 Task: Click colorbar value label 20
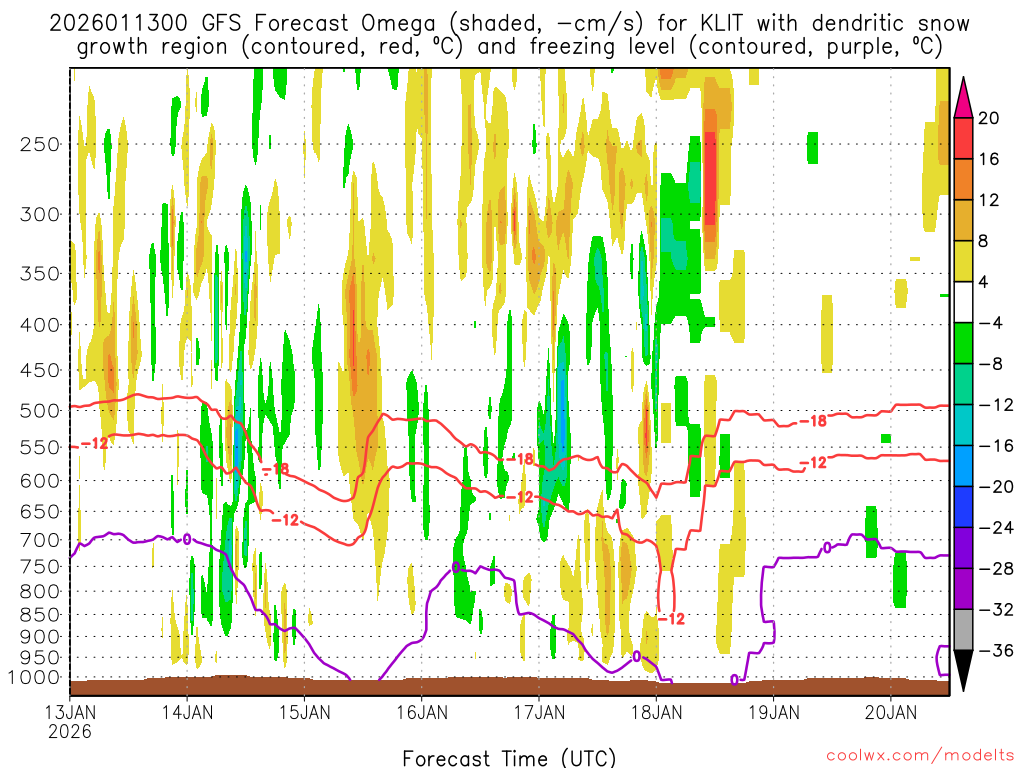[989, 118]
